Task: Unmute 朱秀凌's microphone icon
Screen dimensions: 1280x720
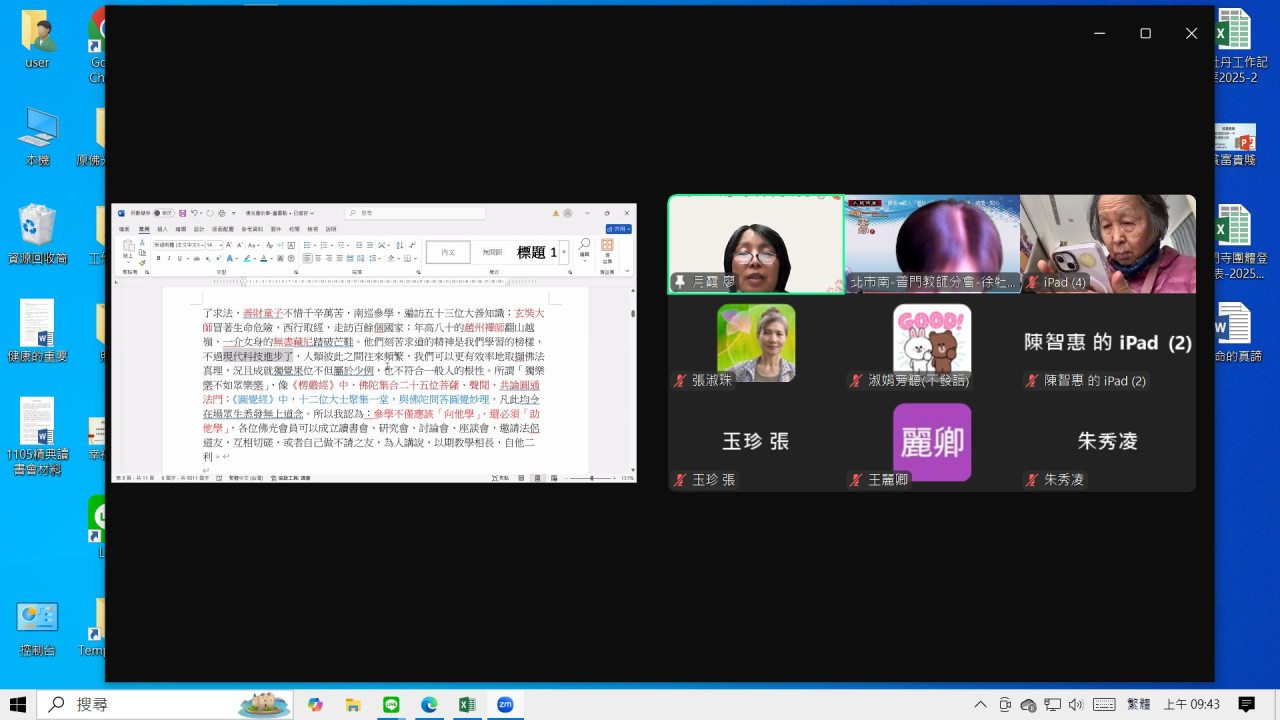Action: [x=1031, y=479]
